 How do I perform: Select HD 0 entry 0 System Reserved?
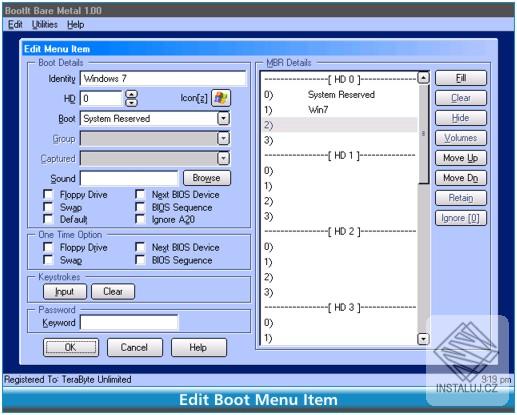point(340,95)
